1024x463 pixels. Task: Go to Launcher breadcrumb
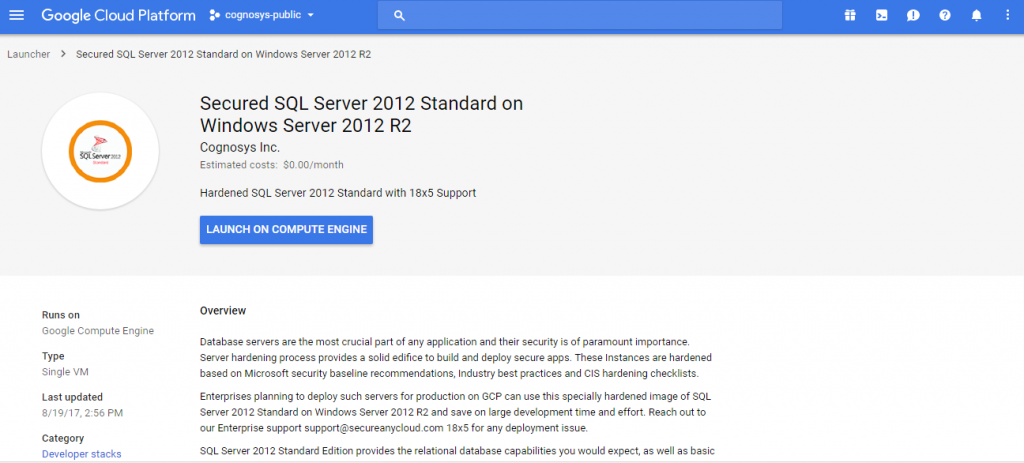28,54
